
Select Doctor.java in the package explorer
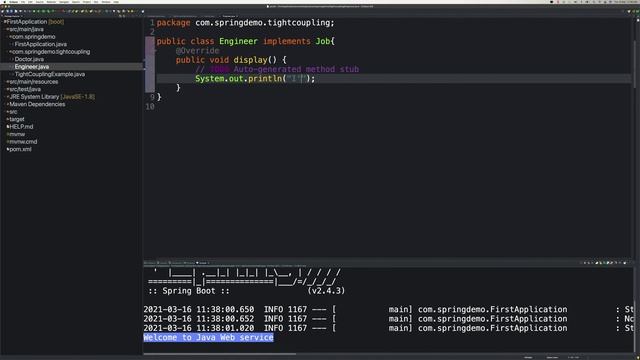point(29,59)
